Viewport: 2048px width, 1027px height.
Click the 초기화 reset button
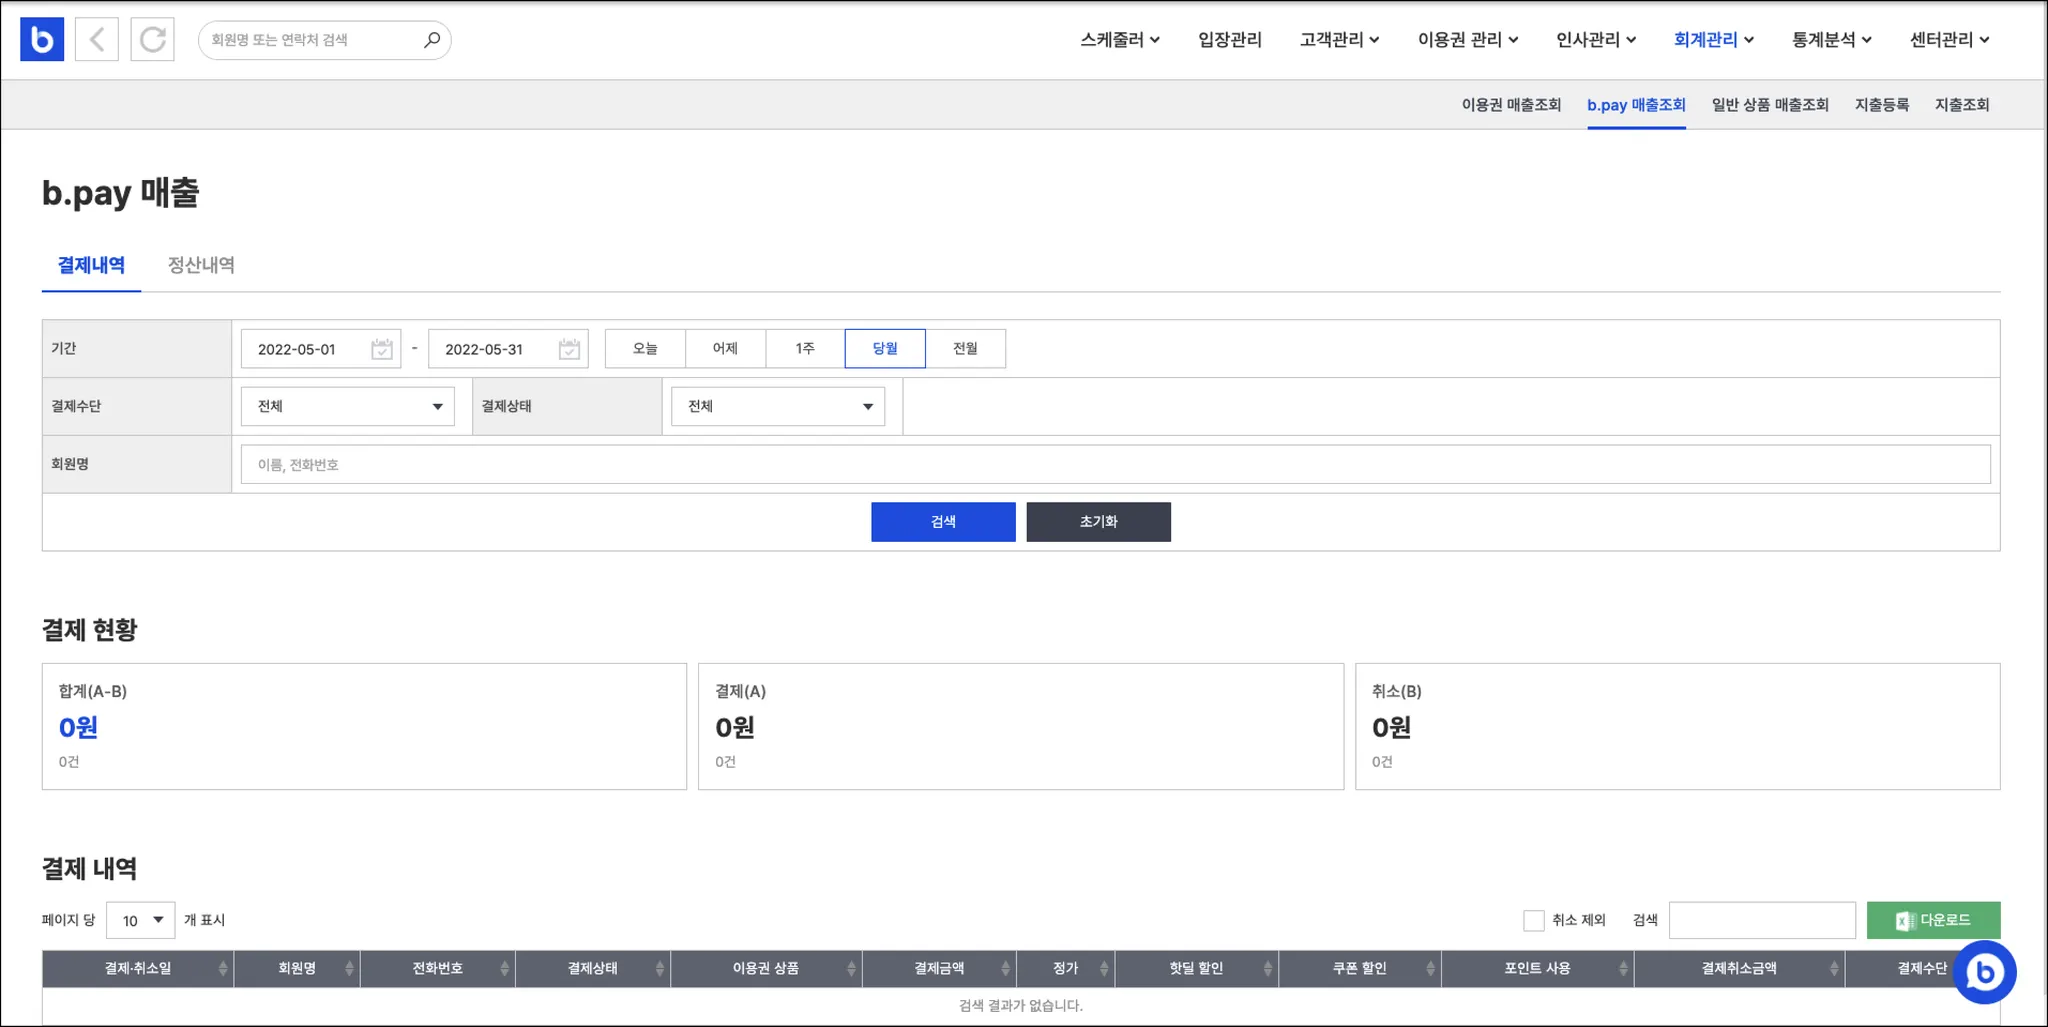1098,522
